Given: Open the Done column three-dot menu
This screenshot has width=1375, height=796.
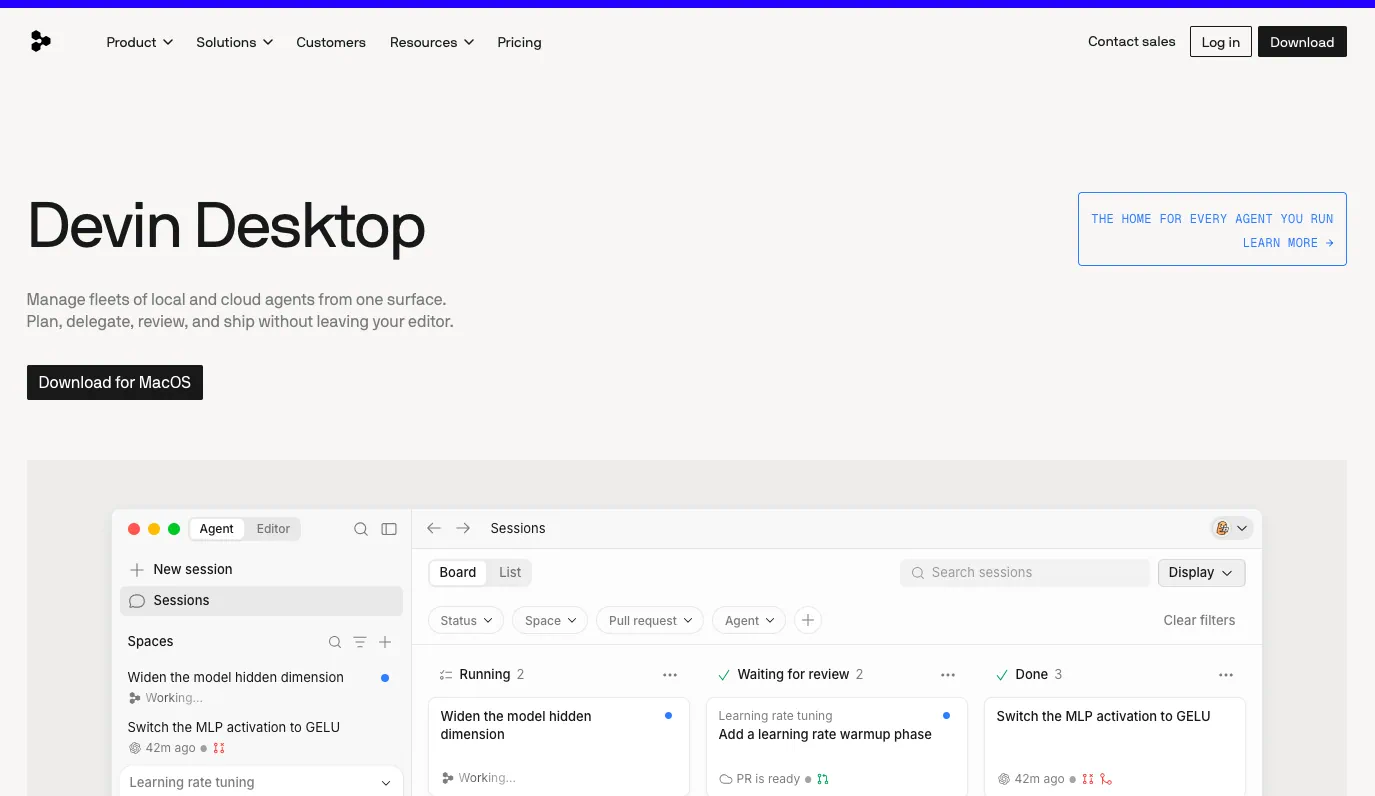Looking at the screenshot, I should [x=1226, y=675].
